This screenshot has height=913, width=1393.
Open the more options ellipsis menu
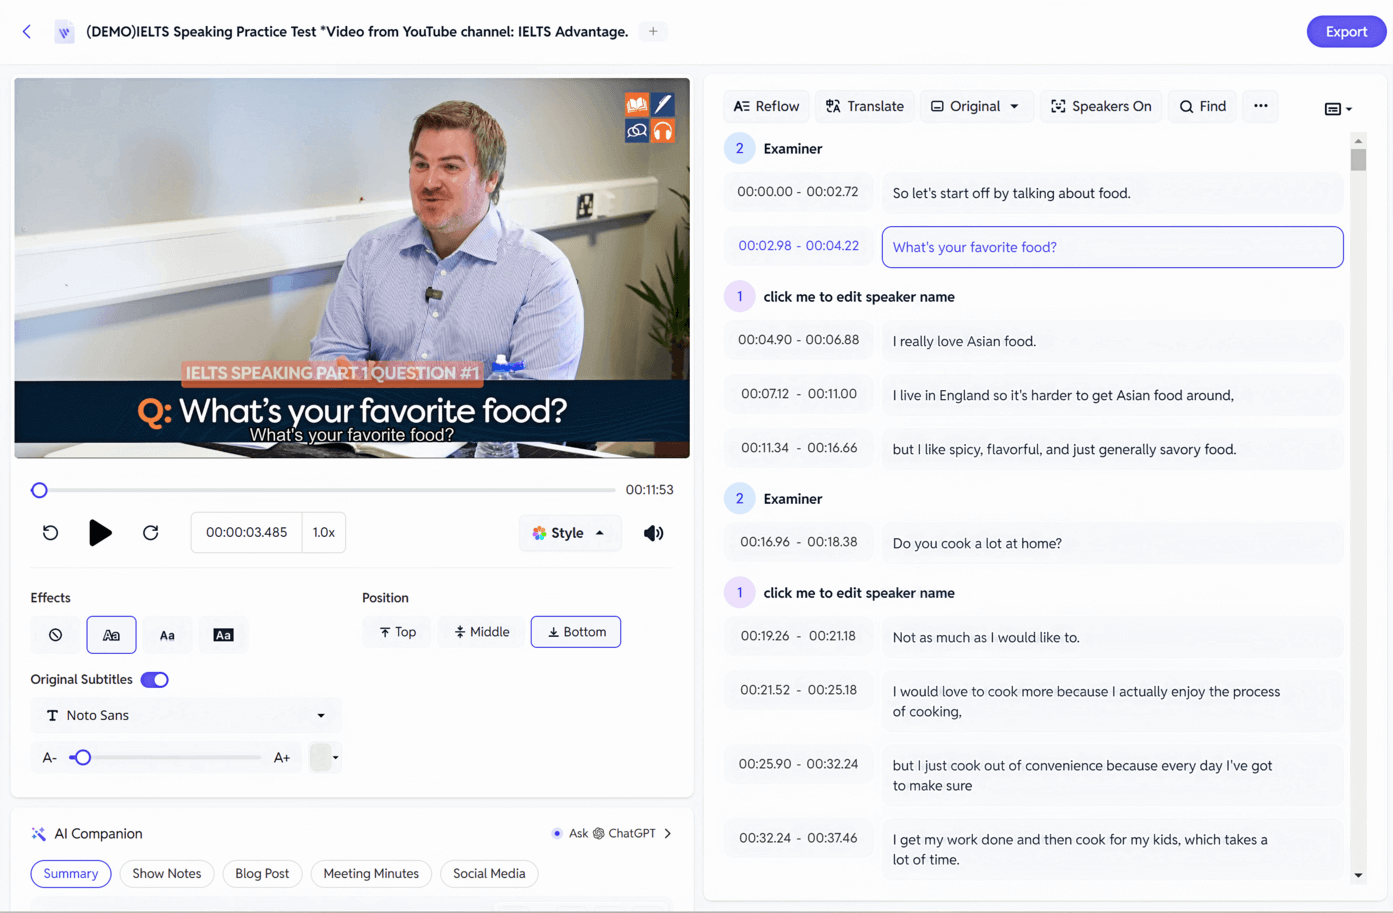coord(1260,106)
